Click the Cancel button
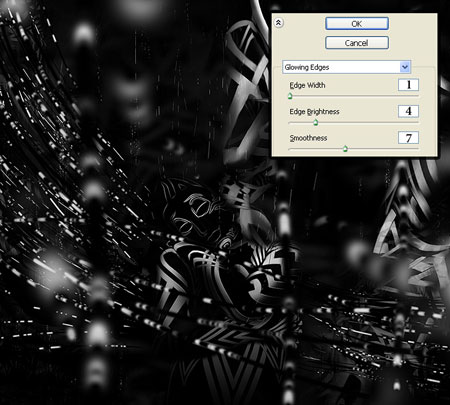Image resolution: width=450 pixels, height=405 pixels. (357, 43)
